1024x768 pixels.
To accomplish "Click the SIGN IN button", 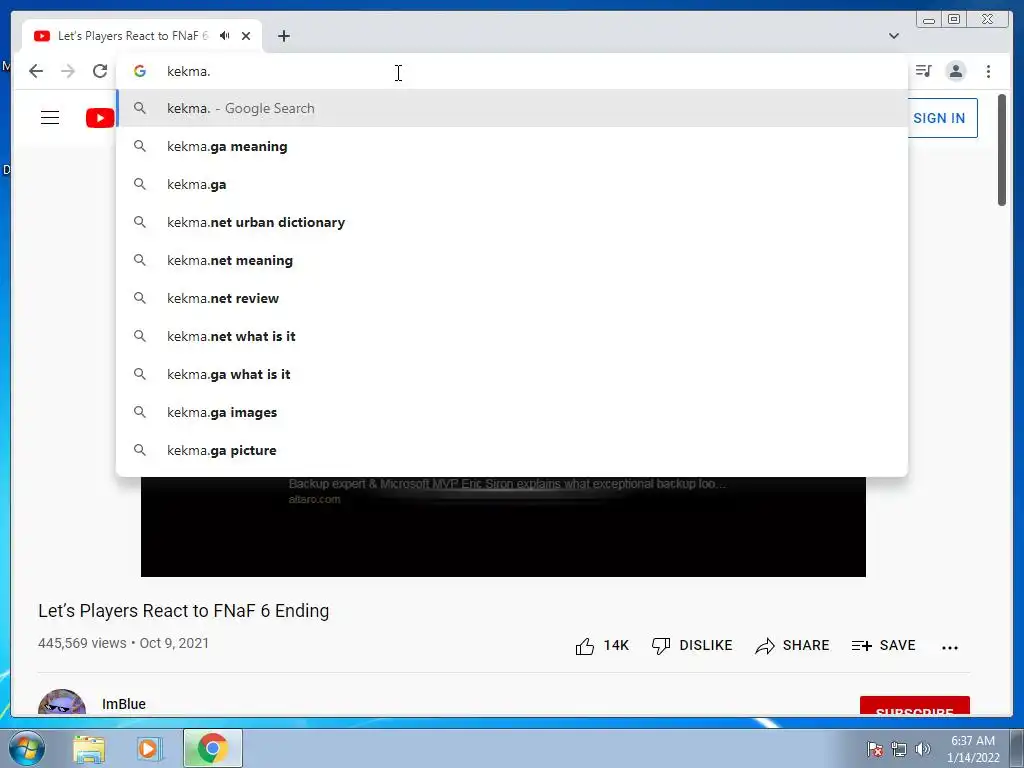I will point(942,118).
